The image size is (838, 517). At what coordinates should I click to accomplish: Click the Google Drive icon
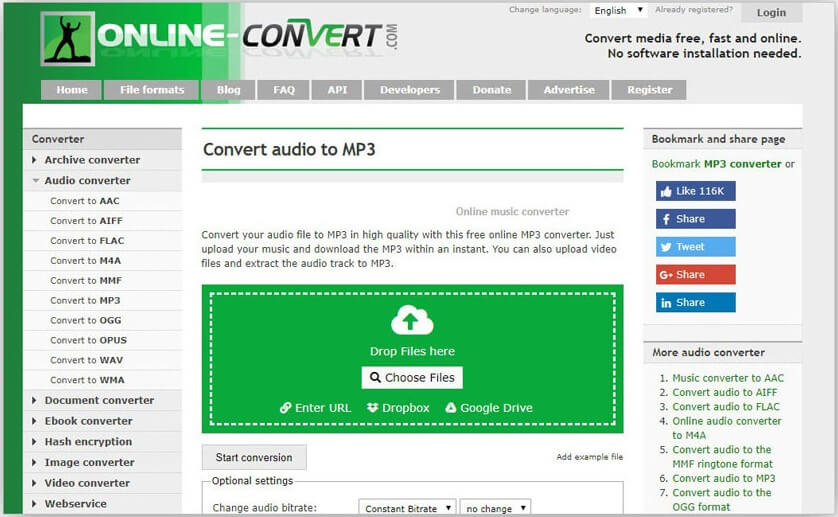click(451, 408)
